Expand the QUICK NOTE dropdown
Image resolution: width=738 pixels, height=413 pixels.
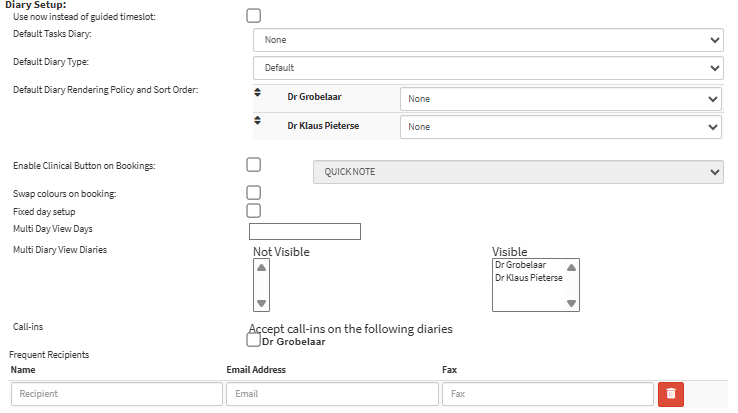point(518,171)
